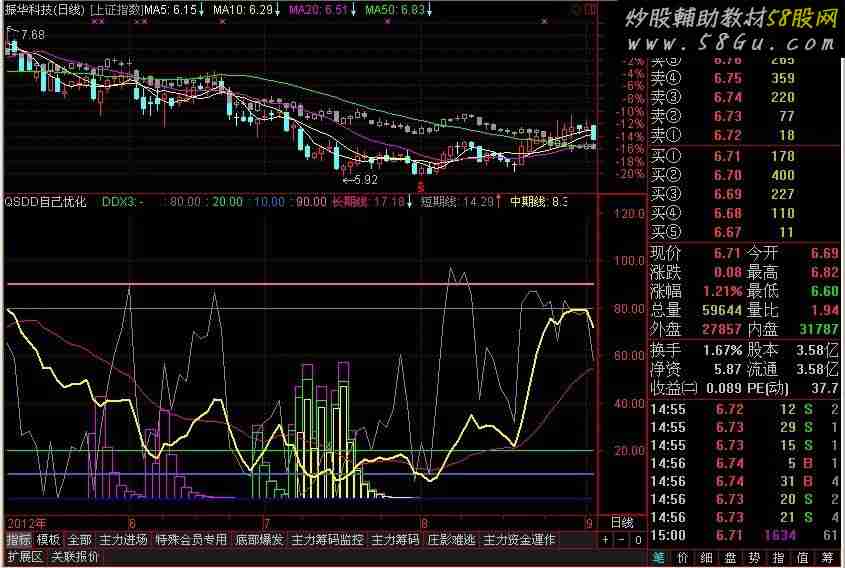Click the plus zoom-in button
The width and height of the screenshot is (845, 568).
click(605, 540)
